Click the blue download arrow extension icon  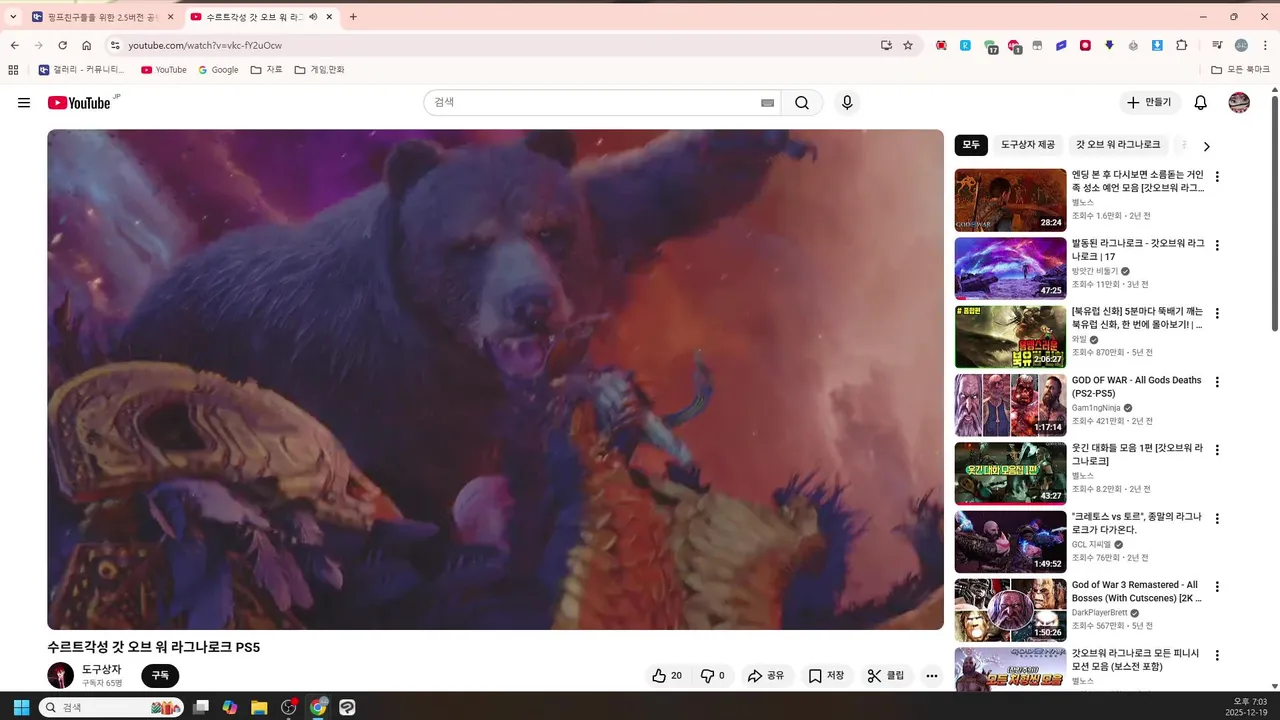coord(1157,45)
